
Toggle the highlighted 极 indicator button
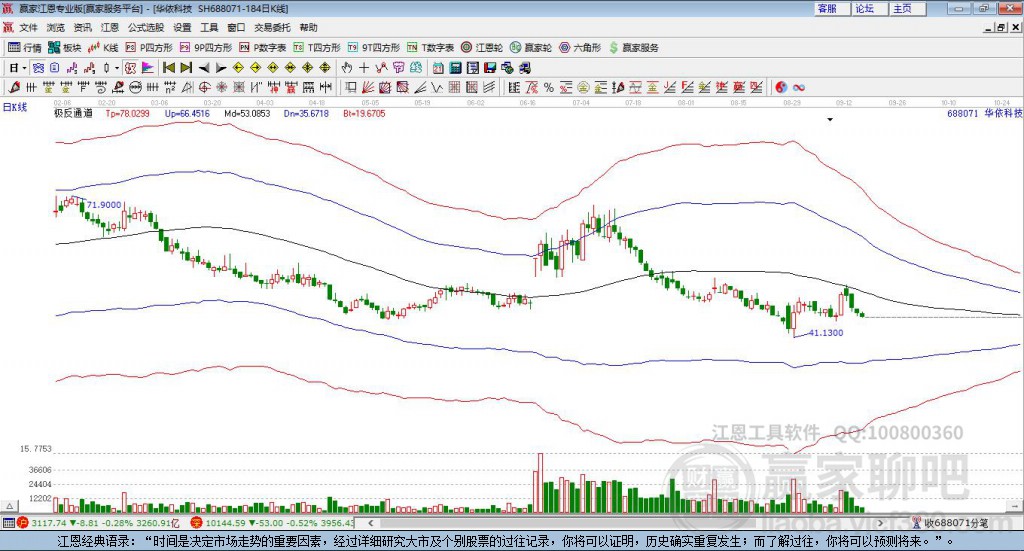tap(131, 68)
